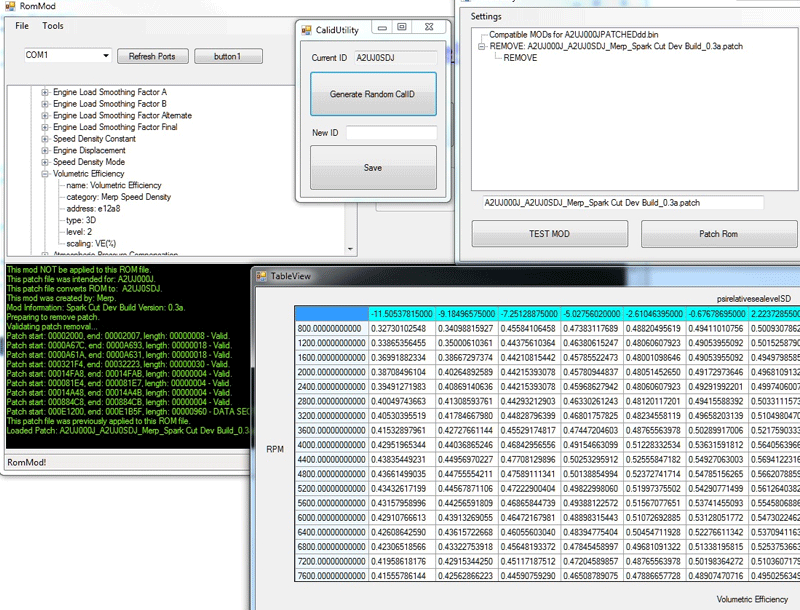Open the COM1 port dropdown
800x610 pixels.
click(x=104, y=56)
